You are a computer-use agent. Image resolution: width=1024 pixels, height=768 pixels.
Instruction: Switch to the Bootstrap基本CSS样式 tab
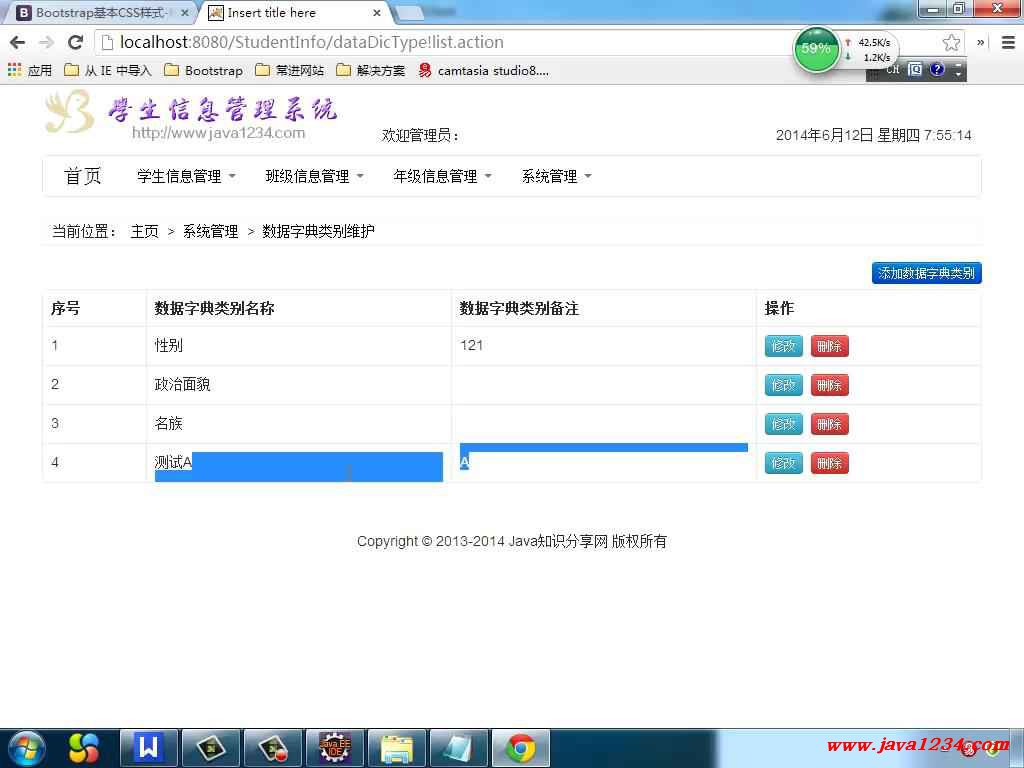tap(98, 13)
